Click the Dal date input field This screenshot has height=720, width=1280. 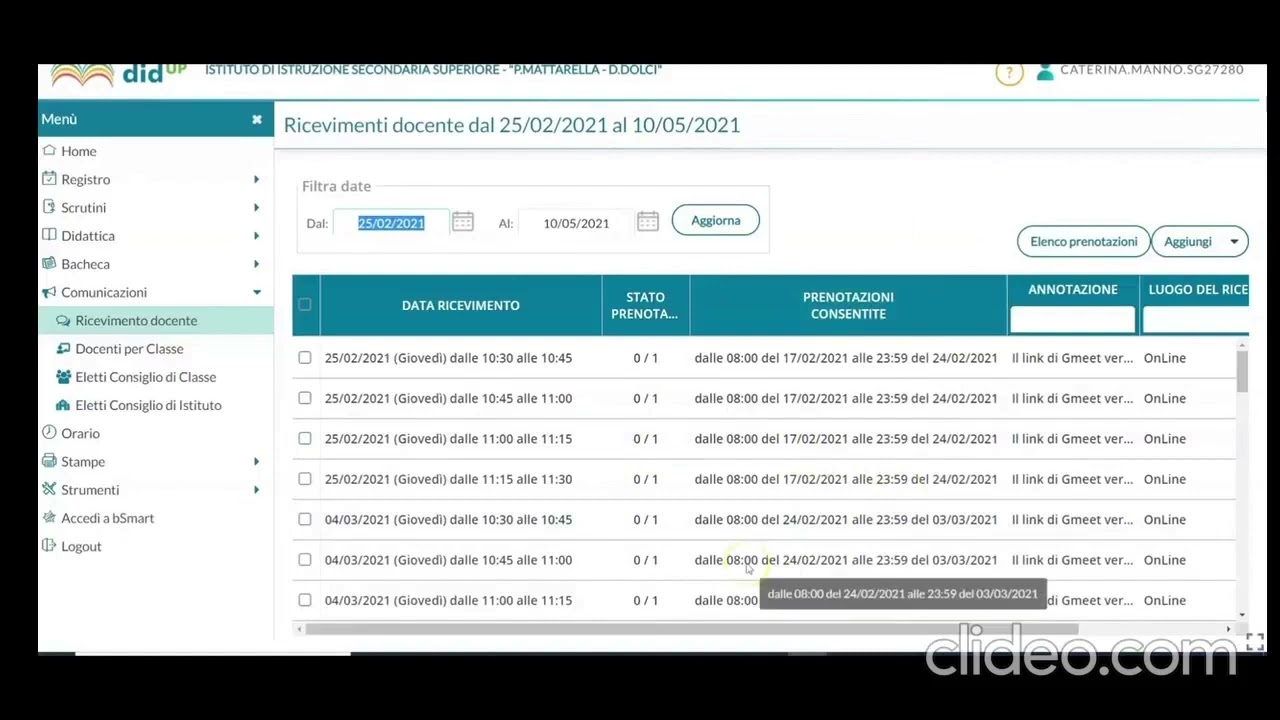point(391,223)
